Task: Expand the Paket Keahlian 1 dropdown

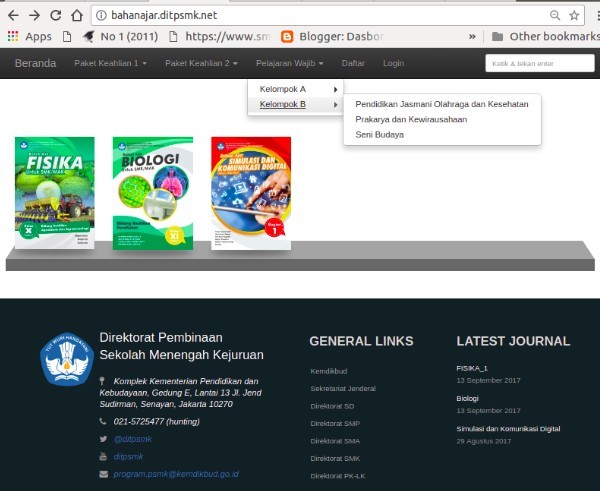Action: point(111,63)
